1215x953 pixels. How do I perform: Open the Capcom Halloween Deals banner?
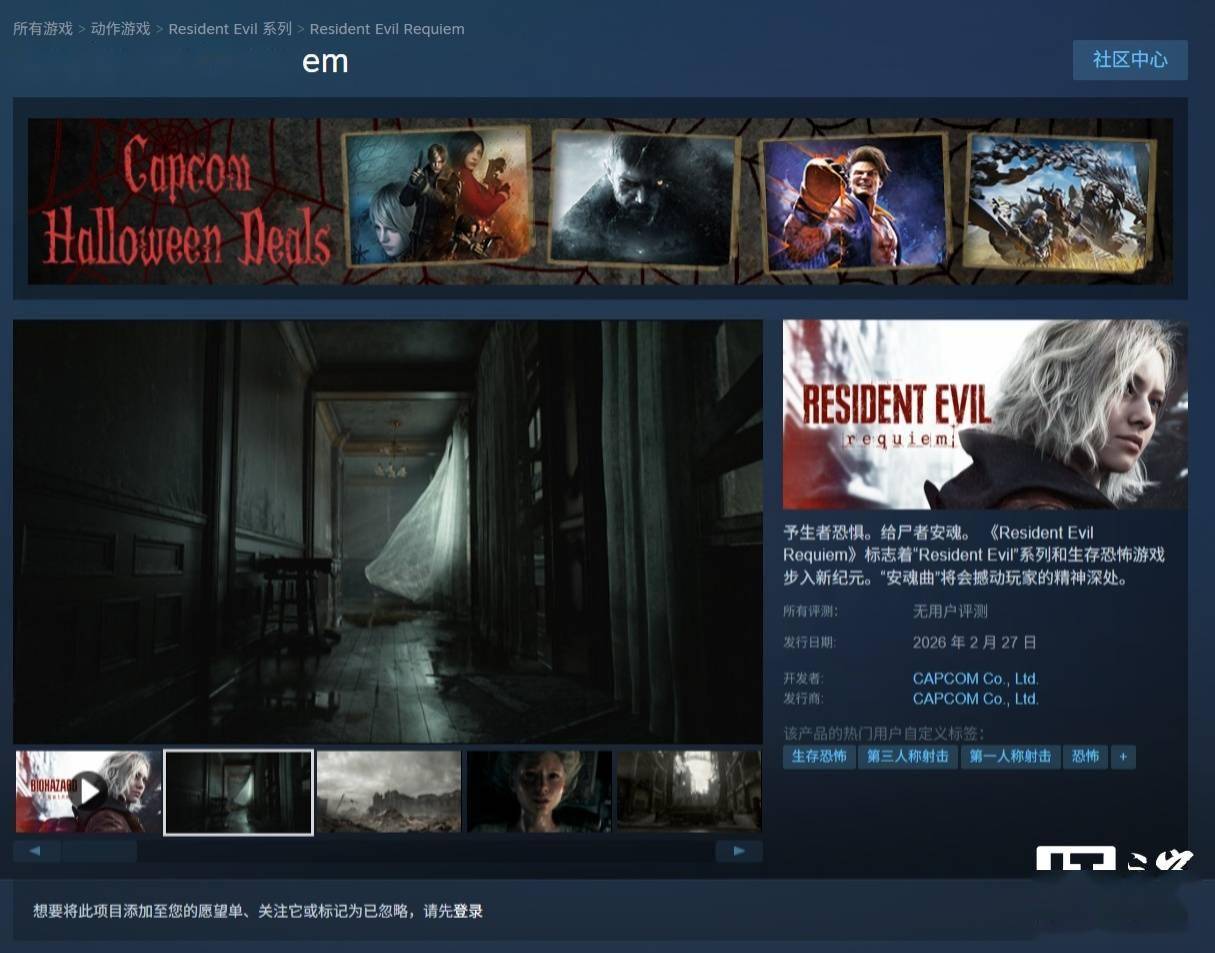pyautogui.click(x=600, y=201)
